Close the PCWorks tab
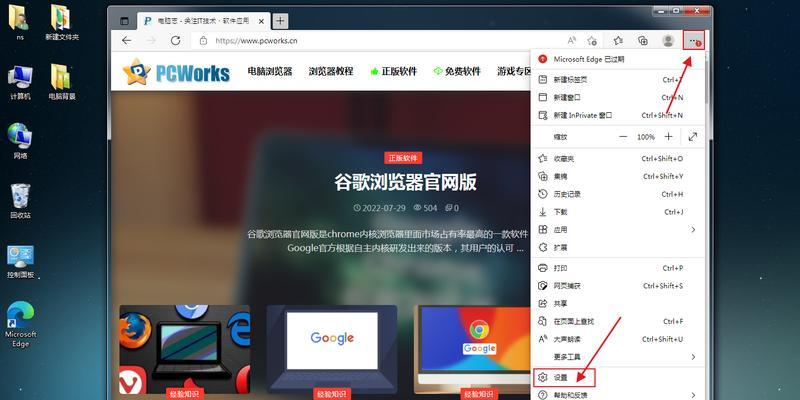The width and height of the screenshot is (800, 400). pyautogui.click(x=262, y=21)
